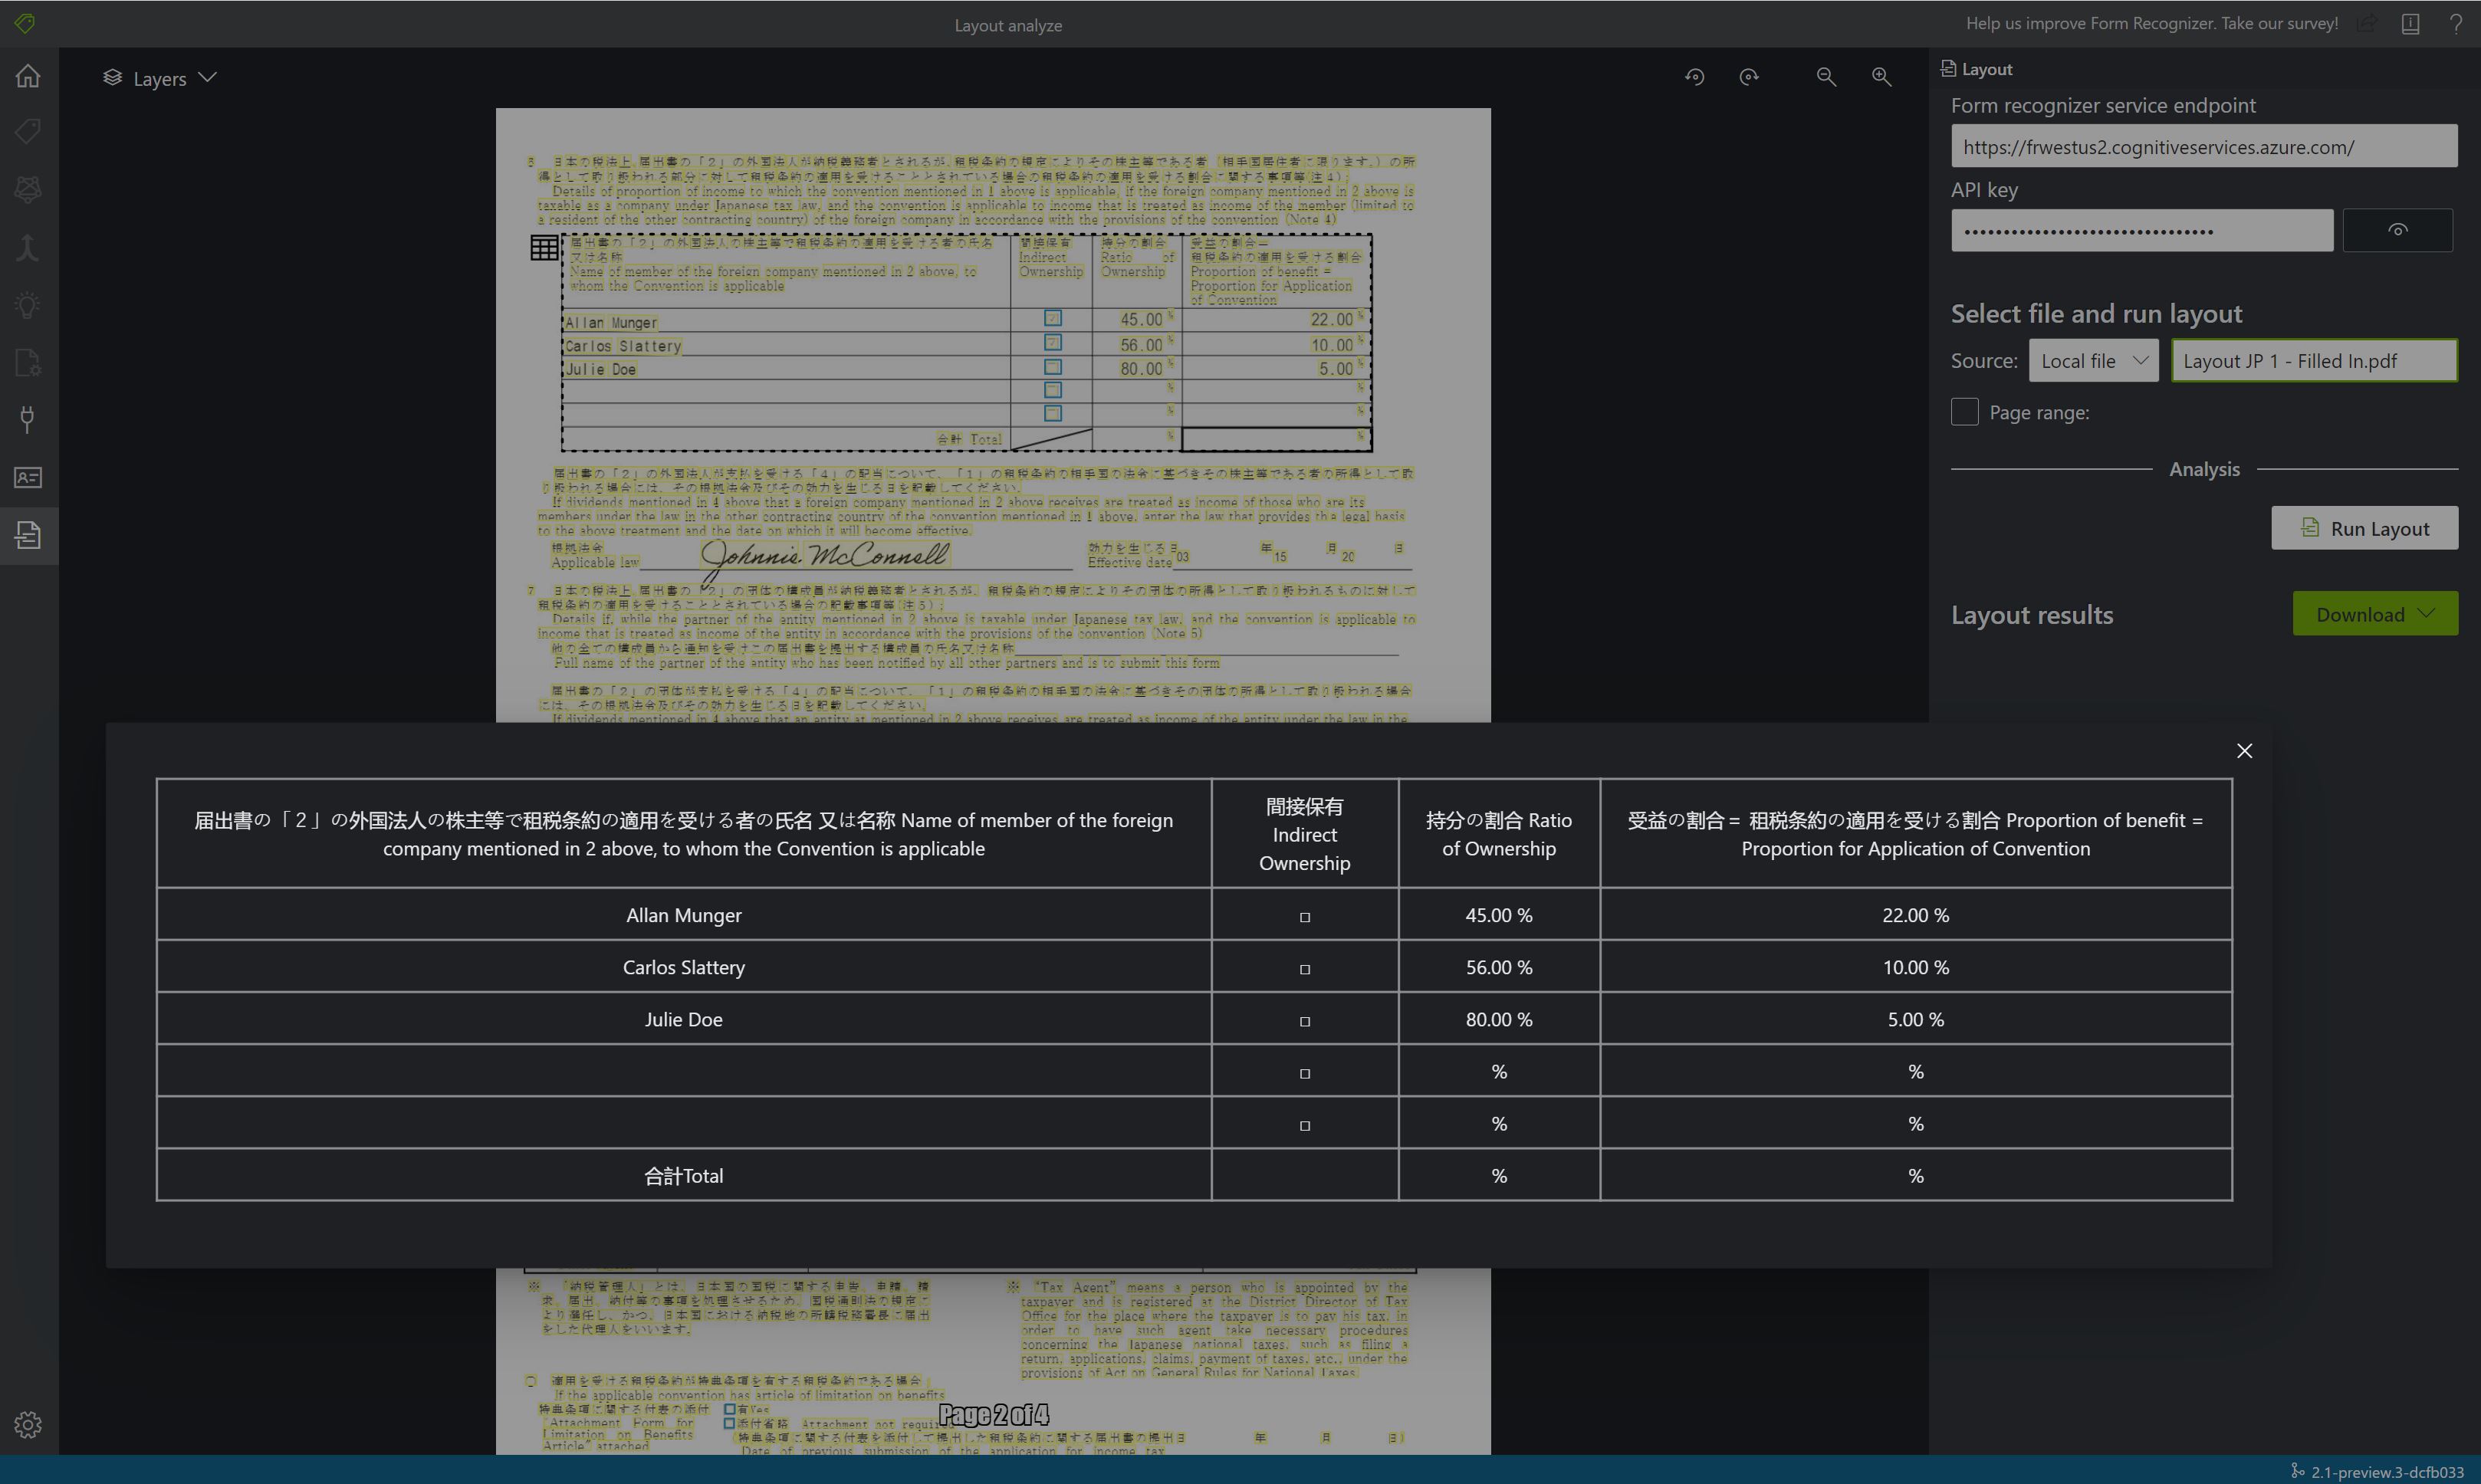Viewport: 2481px width, 1484px height.
Task: Toggle the API key visibility eye icon
Action: coord(2398,230)
